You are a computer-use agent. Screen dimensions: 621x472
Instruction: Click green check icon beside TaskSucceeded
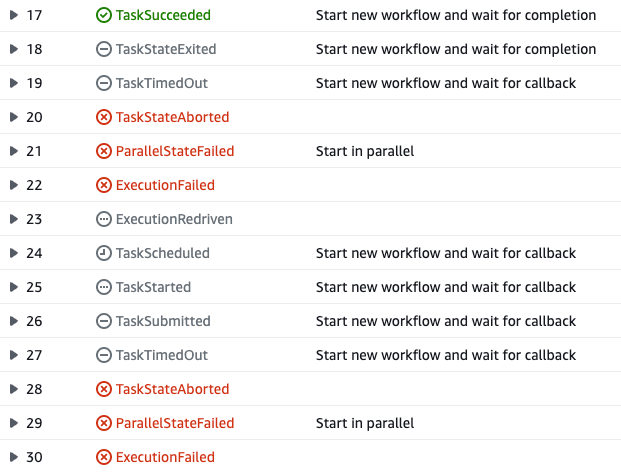coord(104,15)
